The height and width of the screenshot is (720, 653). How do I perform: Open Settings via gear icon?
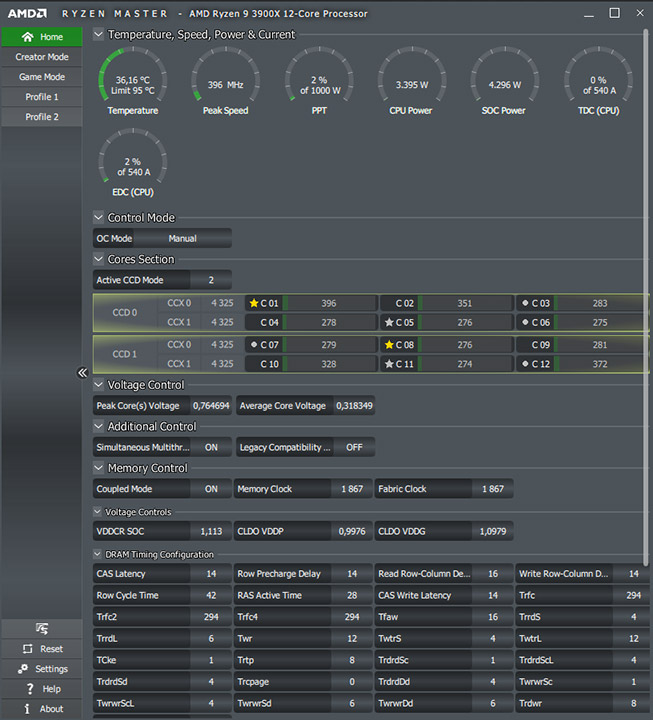click(x=23, y=669)
